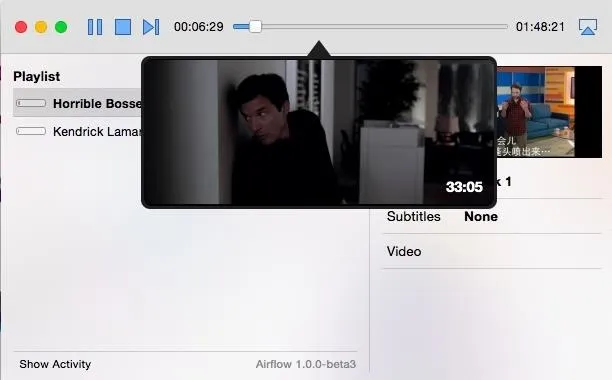This screenshot has width=612, height=380.
Task: Expand the Video settings row
Action: (x=492, y=251)
